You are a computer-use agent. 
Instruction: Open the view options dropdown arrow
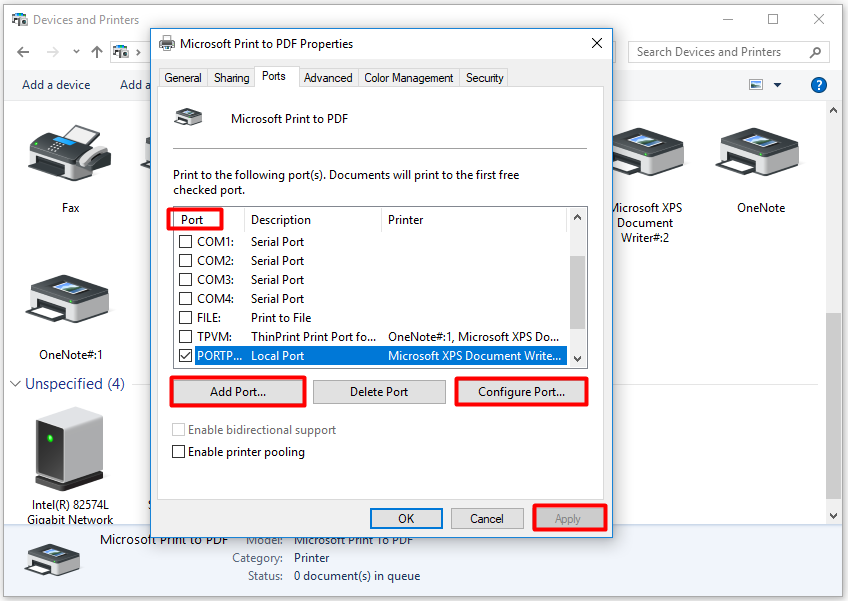[777, 85]
